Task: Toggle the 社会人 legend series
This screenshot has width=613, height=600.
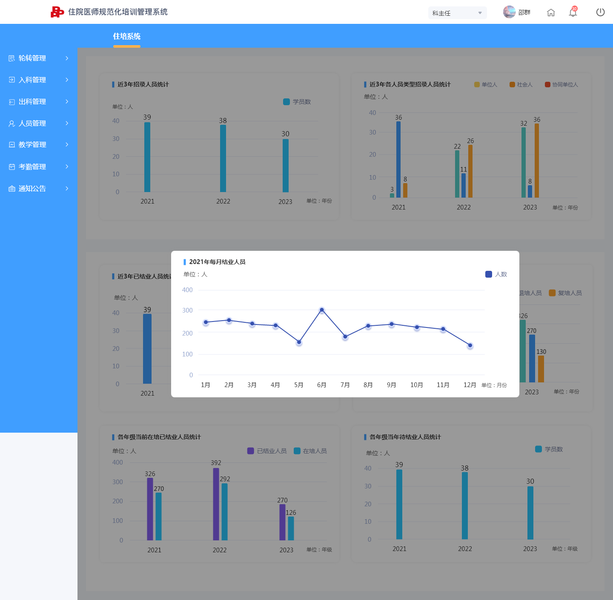Action: (521, 84)
